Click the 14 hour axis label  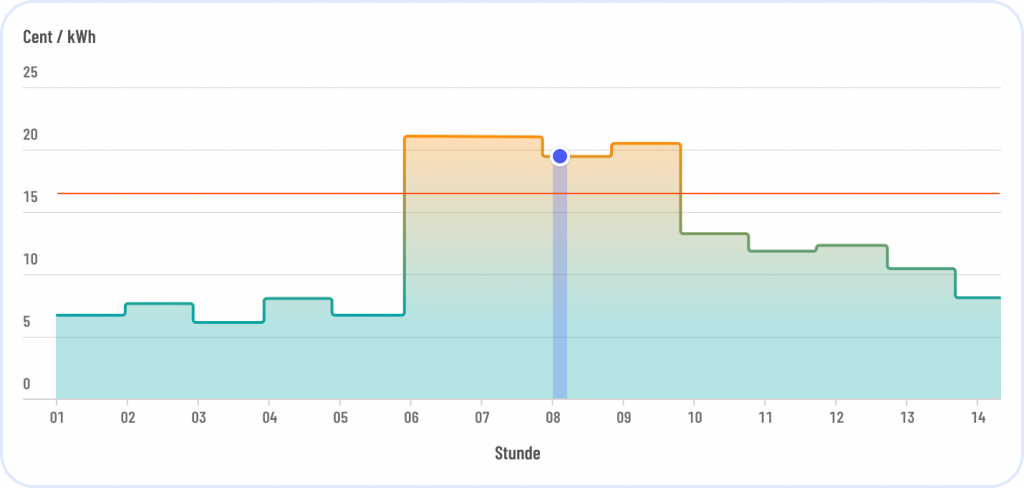pos(978,417)
